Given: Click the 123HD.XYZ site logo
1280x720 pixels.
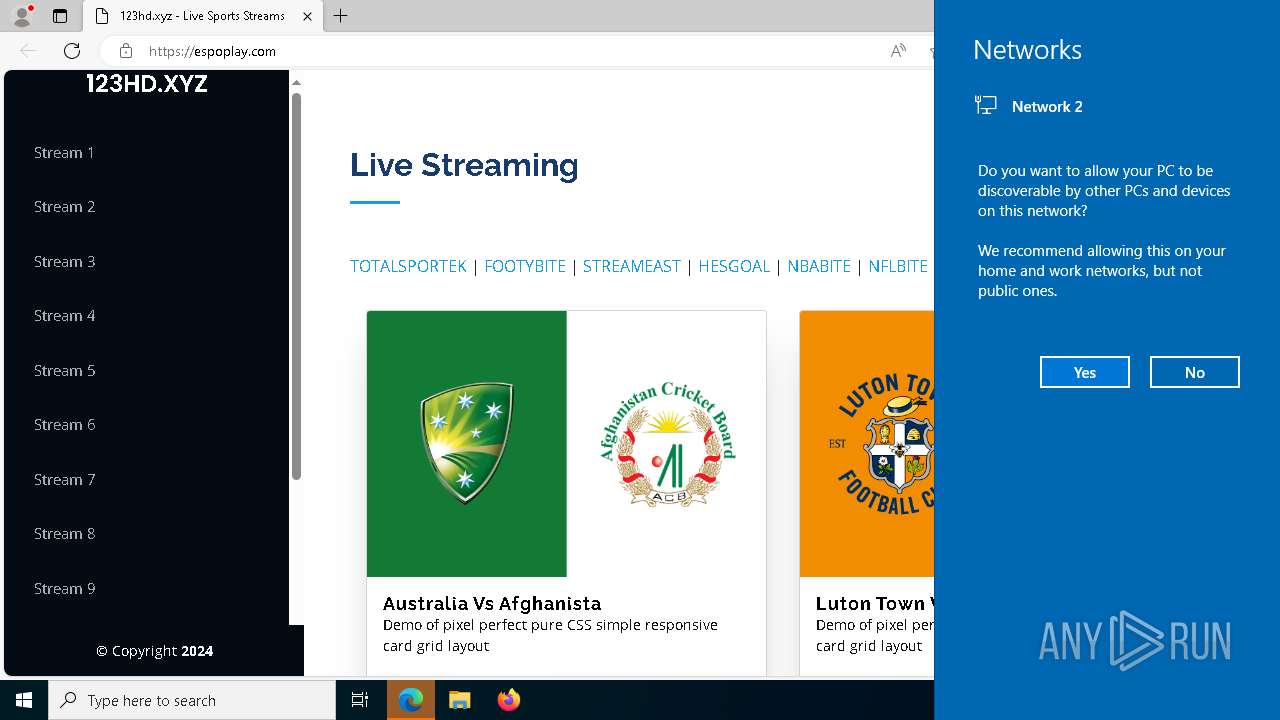Looking at the screenshot, I should click(x=147, y=84).
